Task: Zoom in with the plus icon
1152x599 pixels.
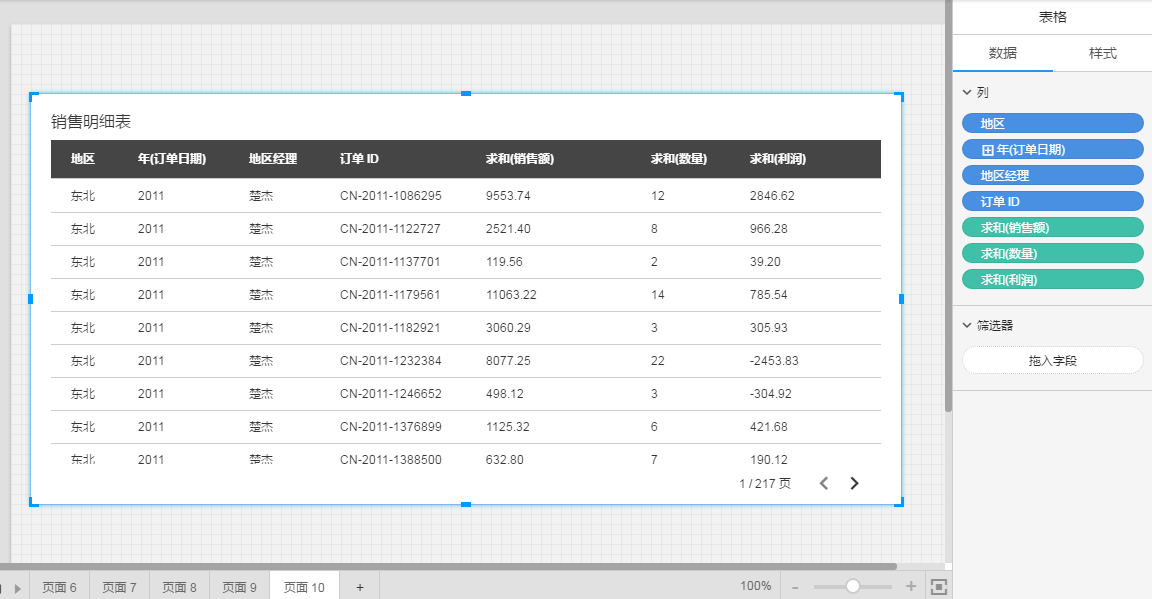Action: (911, 587)
